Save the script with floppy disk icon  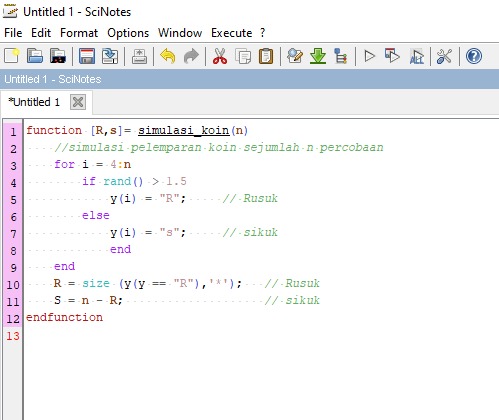point(87,56)
